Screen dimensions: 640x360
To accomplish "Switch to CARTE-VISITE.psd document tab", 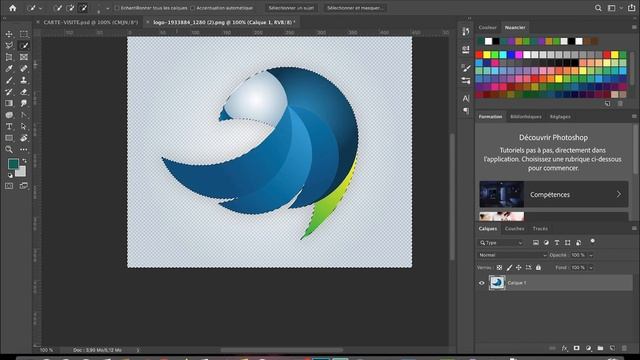I will tap(91, 22).
